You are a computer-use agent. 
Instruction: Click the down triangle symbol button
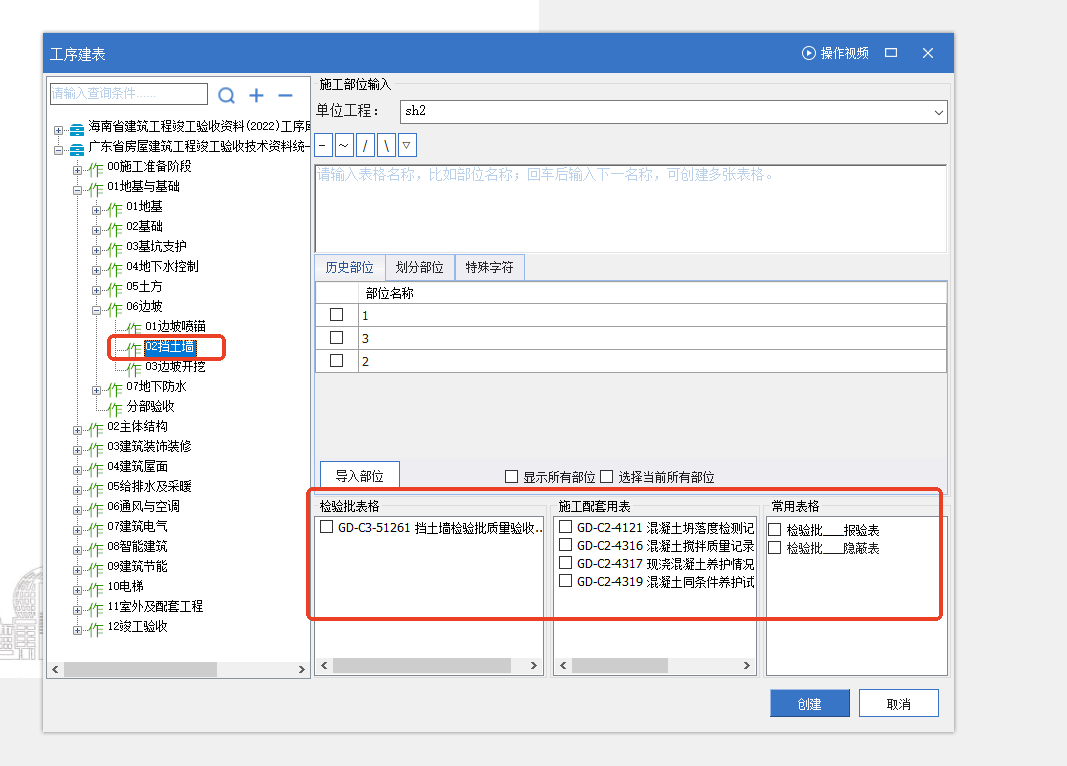click(x=407, y=146)
